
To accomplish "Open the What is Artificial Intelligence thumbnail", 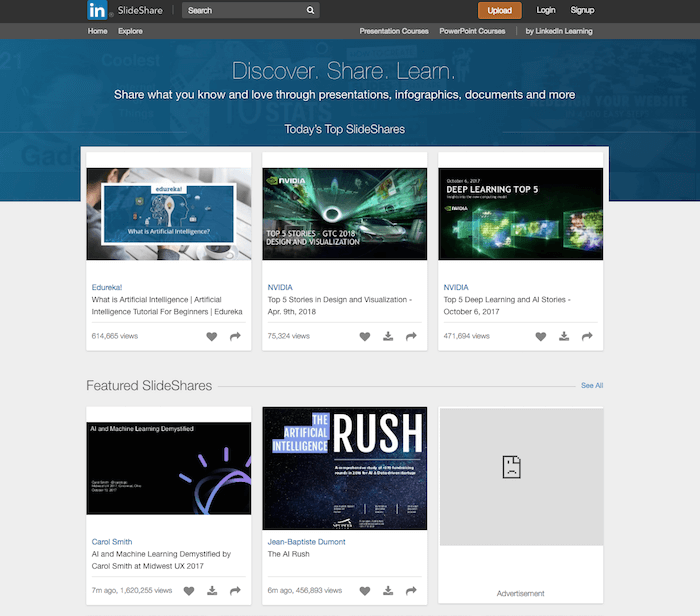I will pos(169,214).
